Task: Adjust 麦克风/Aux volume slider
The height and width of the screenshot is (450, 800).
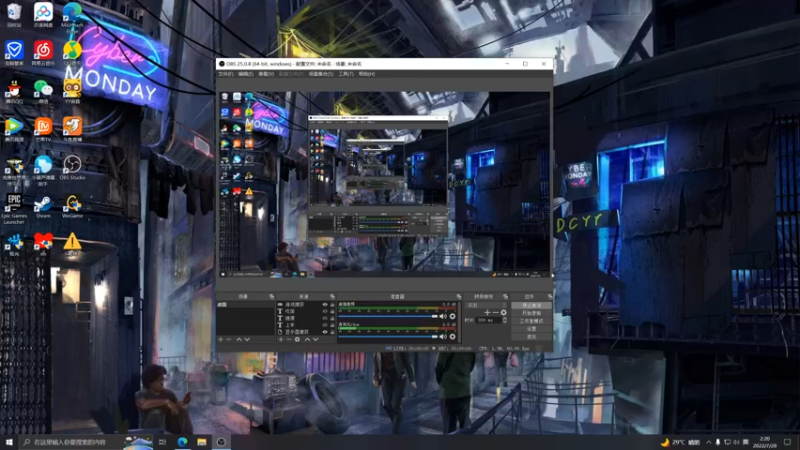Action: pyautogui.click(x=388, y=336)
